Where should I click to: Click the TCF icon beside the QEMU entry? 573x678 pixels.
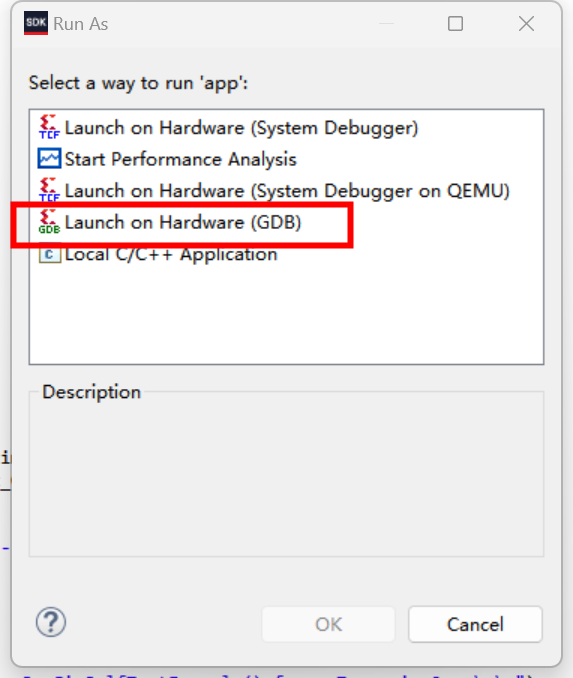[49, 190]
